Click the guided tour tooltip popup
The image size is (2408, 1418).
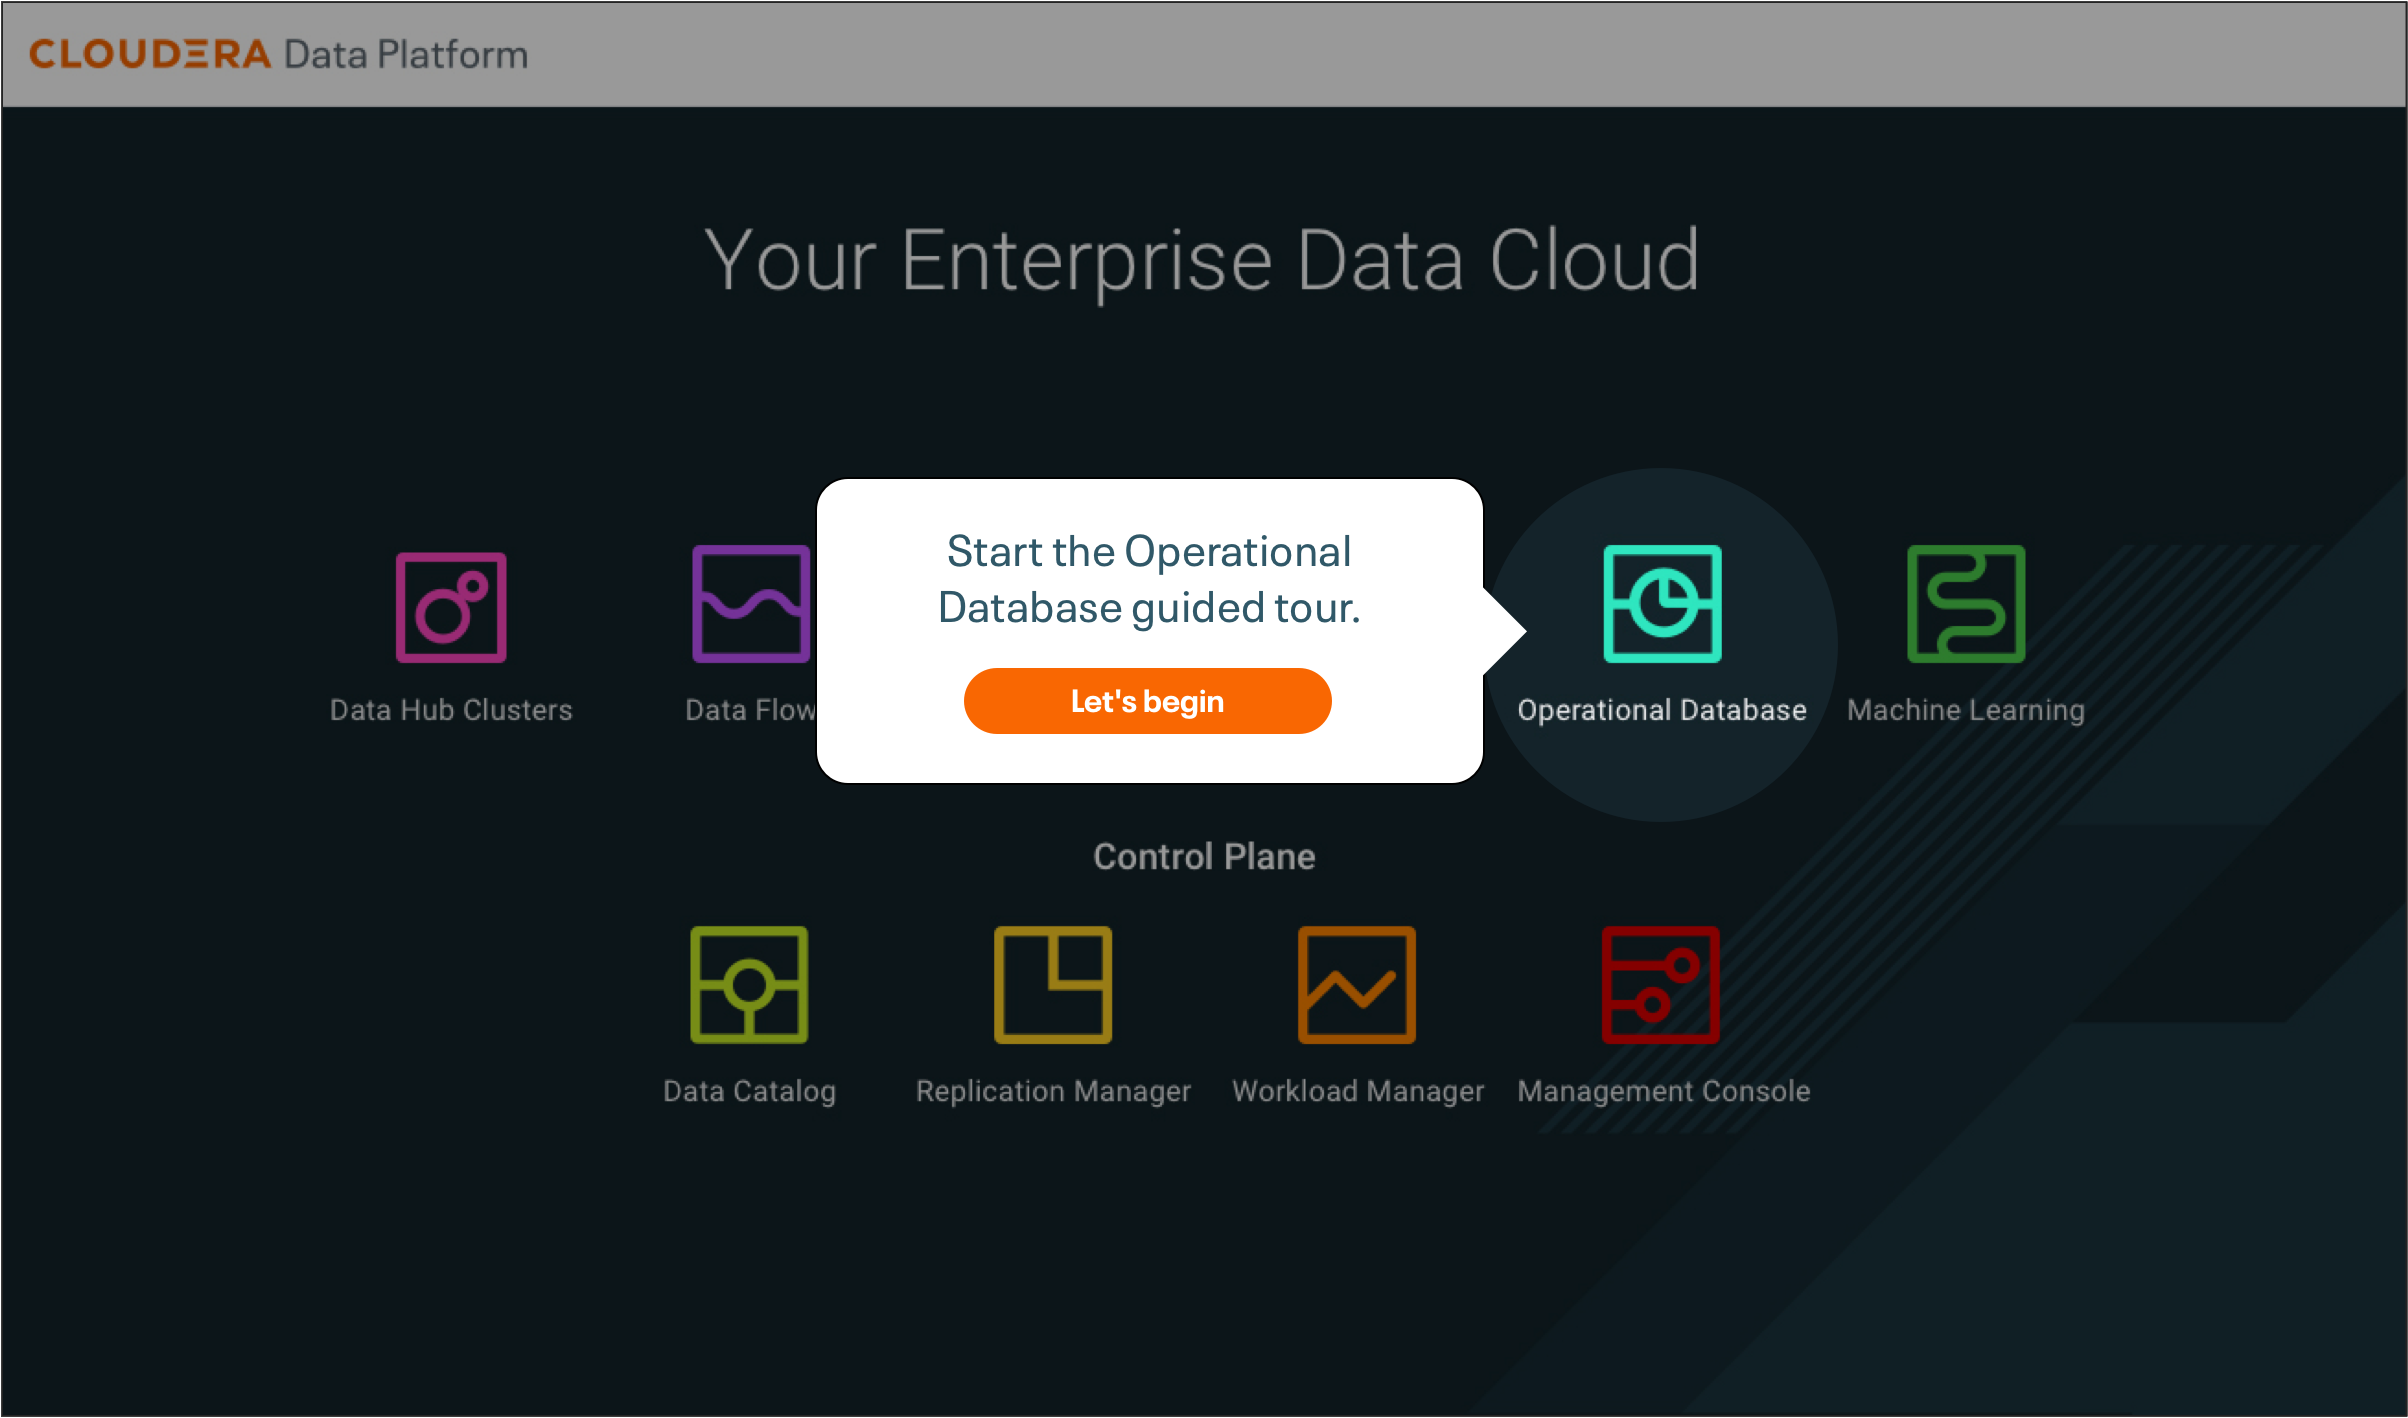(x=1148, y=580)
